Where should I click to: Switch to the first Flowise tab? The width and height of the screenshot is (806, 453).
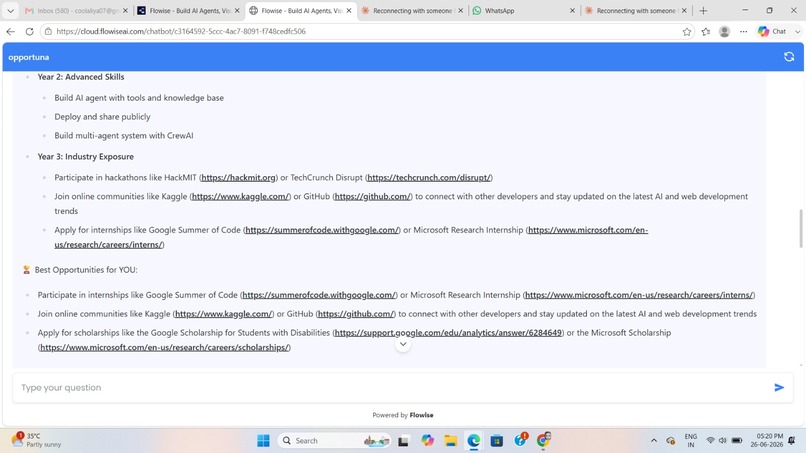pos(188,10)
